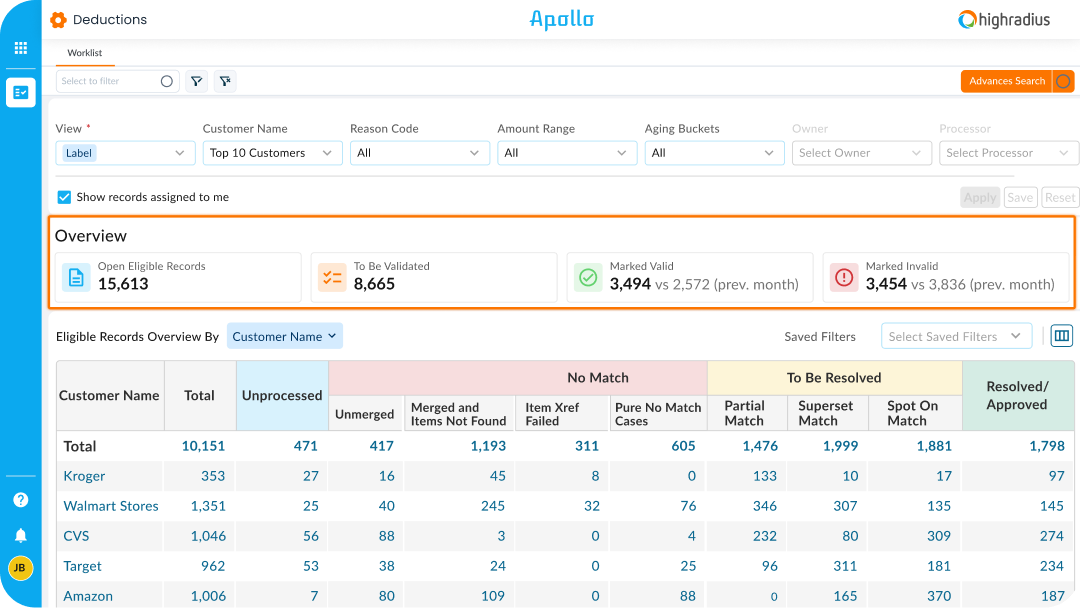
Task: Click the highradius logo in the header
Action: click(1003, 19)
